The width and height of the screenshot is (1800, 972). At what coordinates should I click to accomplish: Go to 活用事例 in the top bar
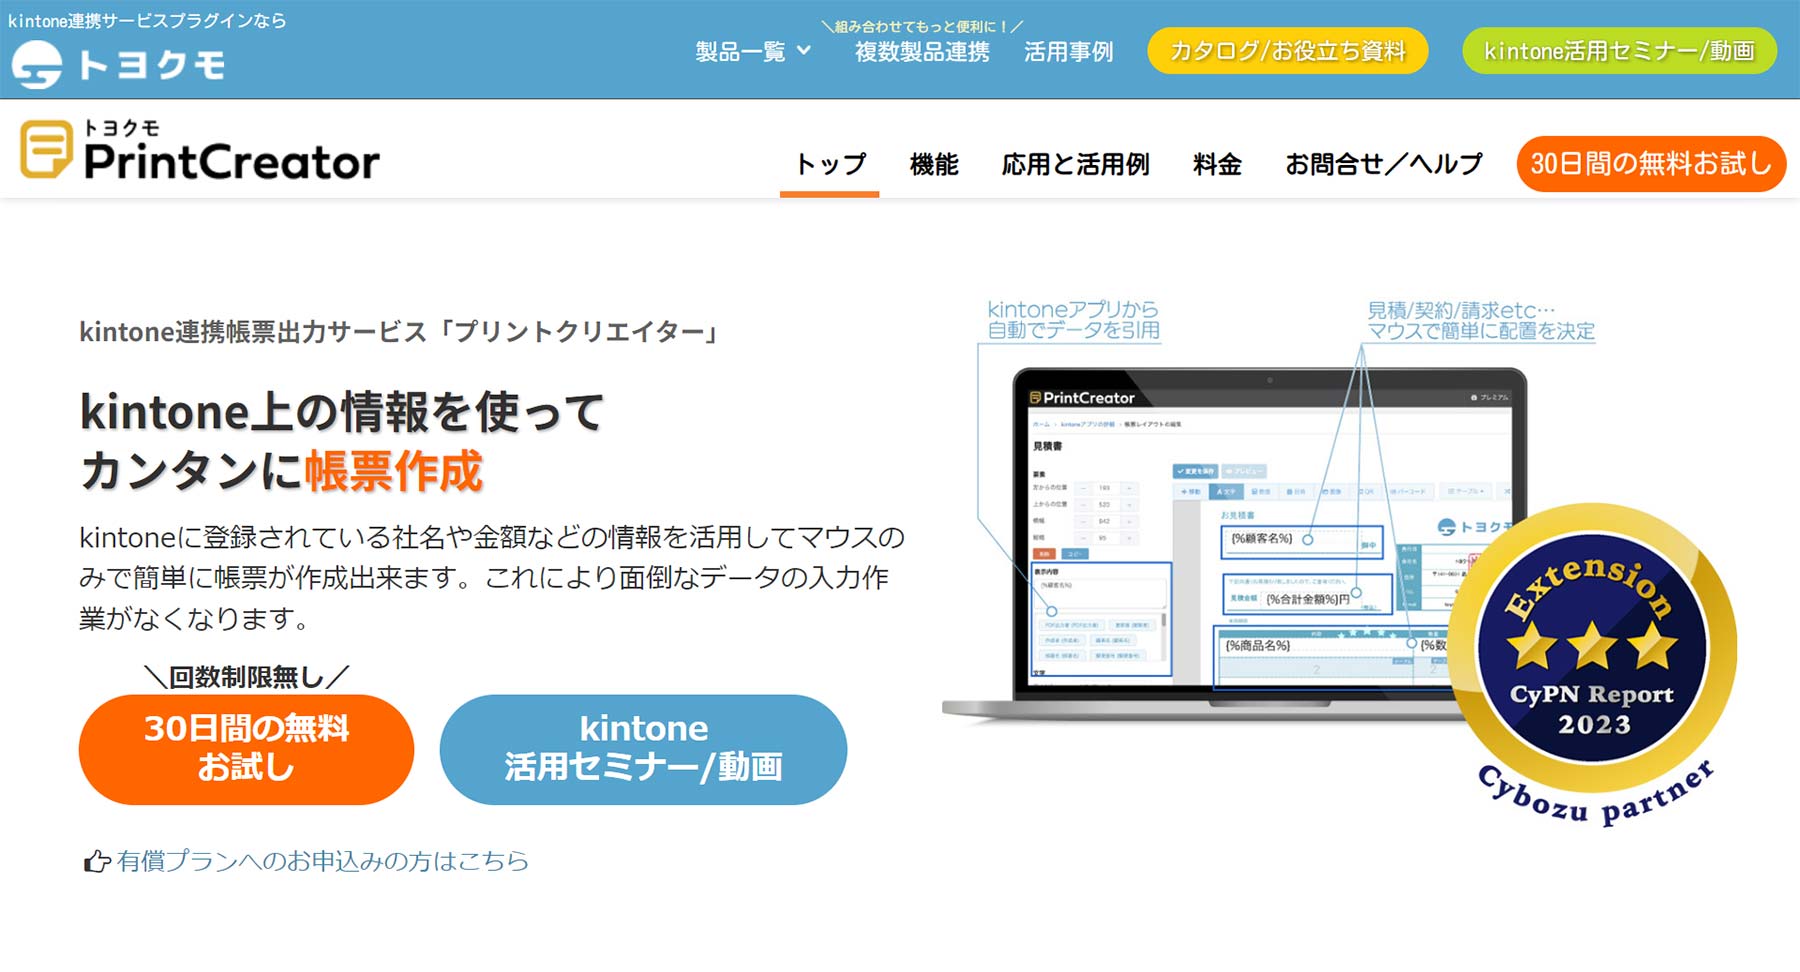pos(1068,51)
